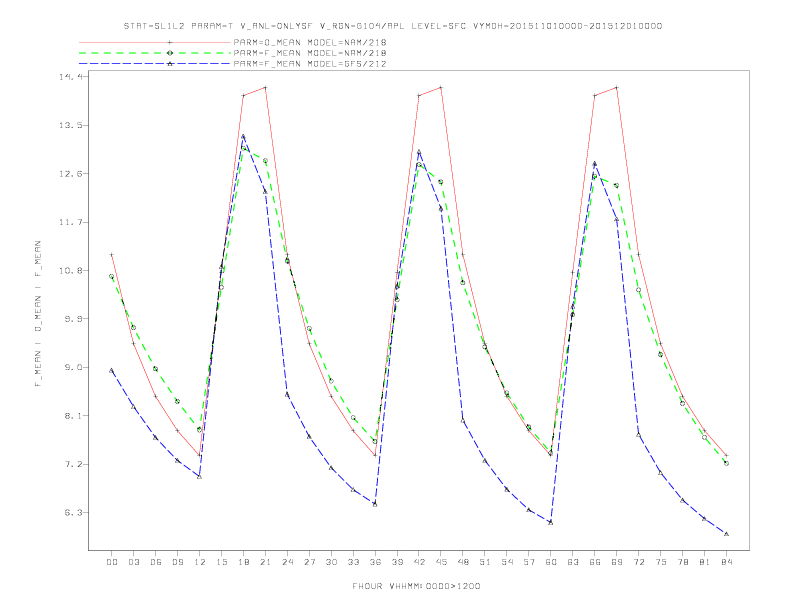Click the x-axis label 48
Viewport: 792px width, 612px height.
(x=463, y=562)
